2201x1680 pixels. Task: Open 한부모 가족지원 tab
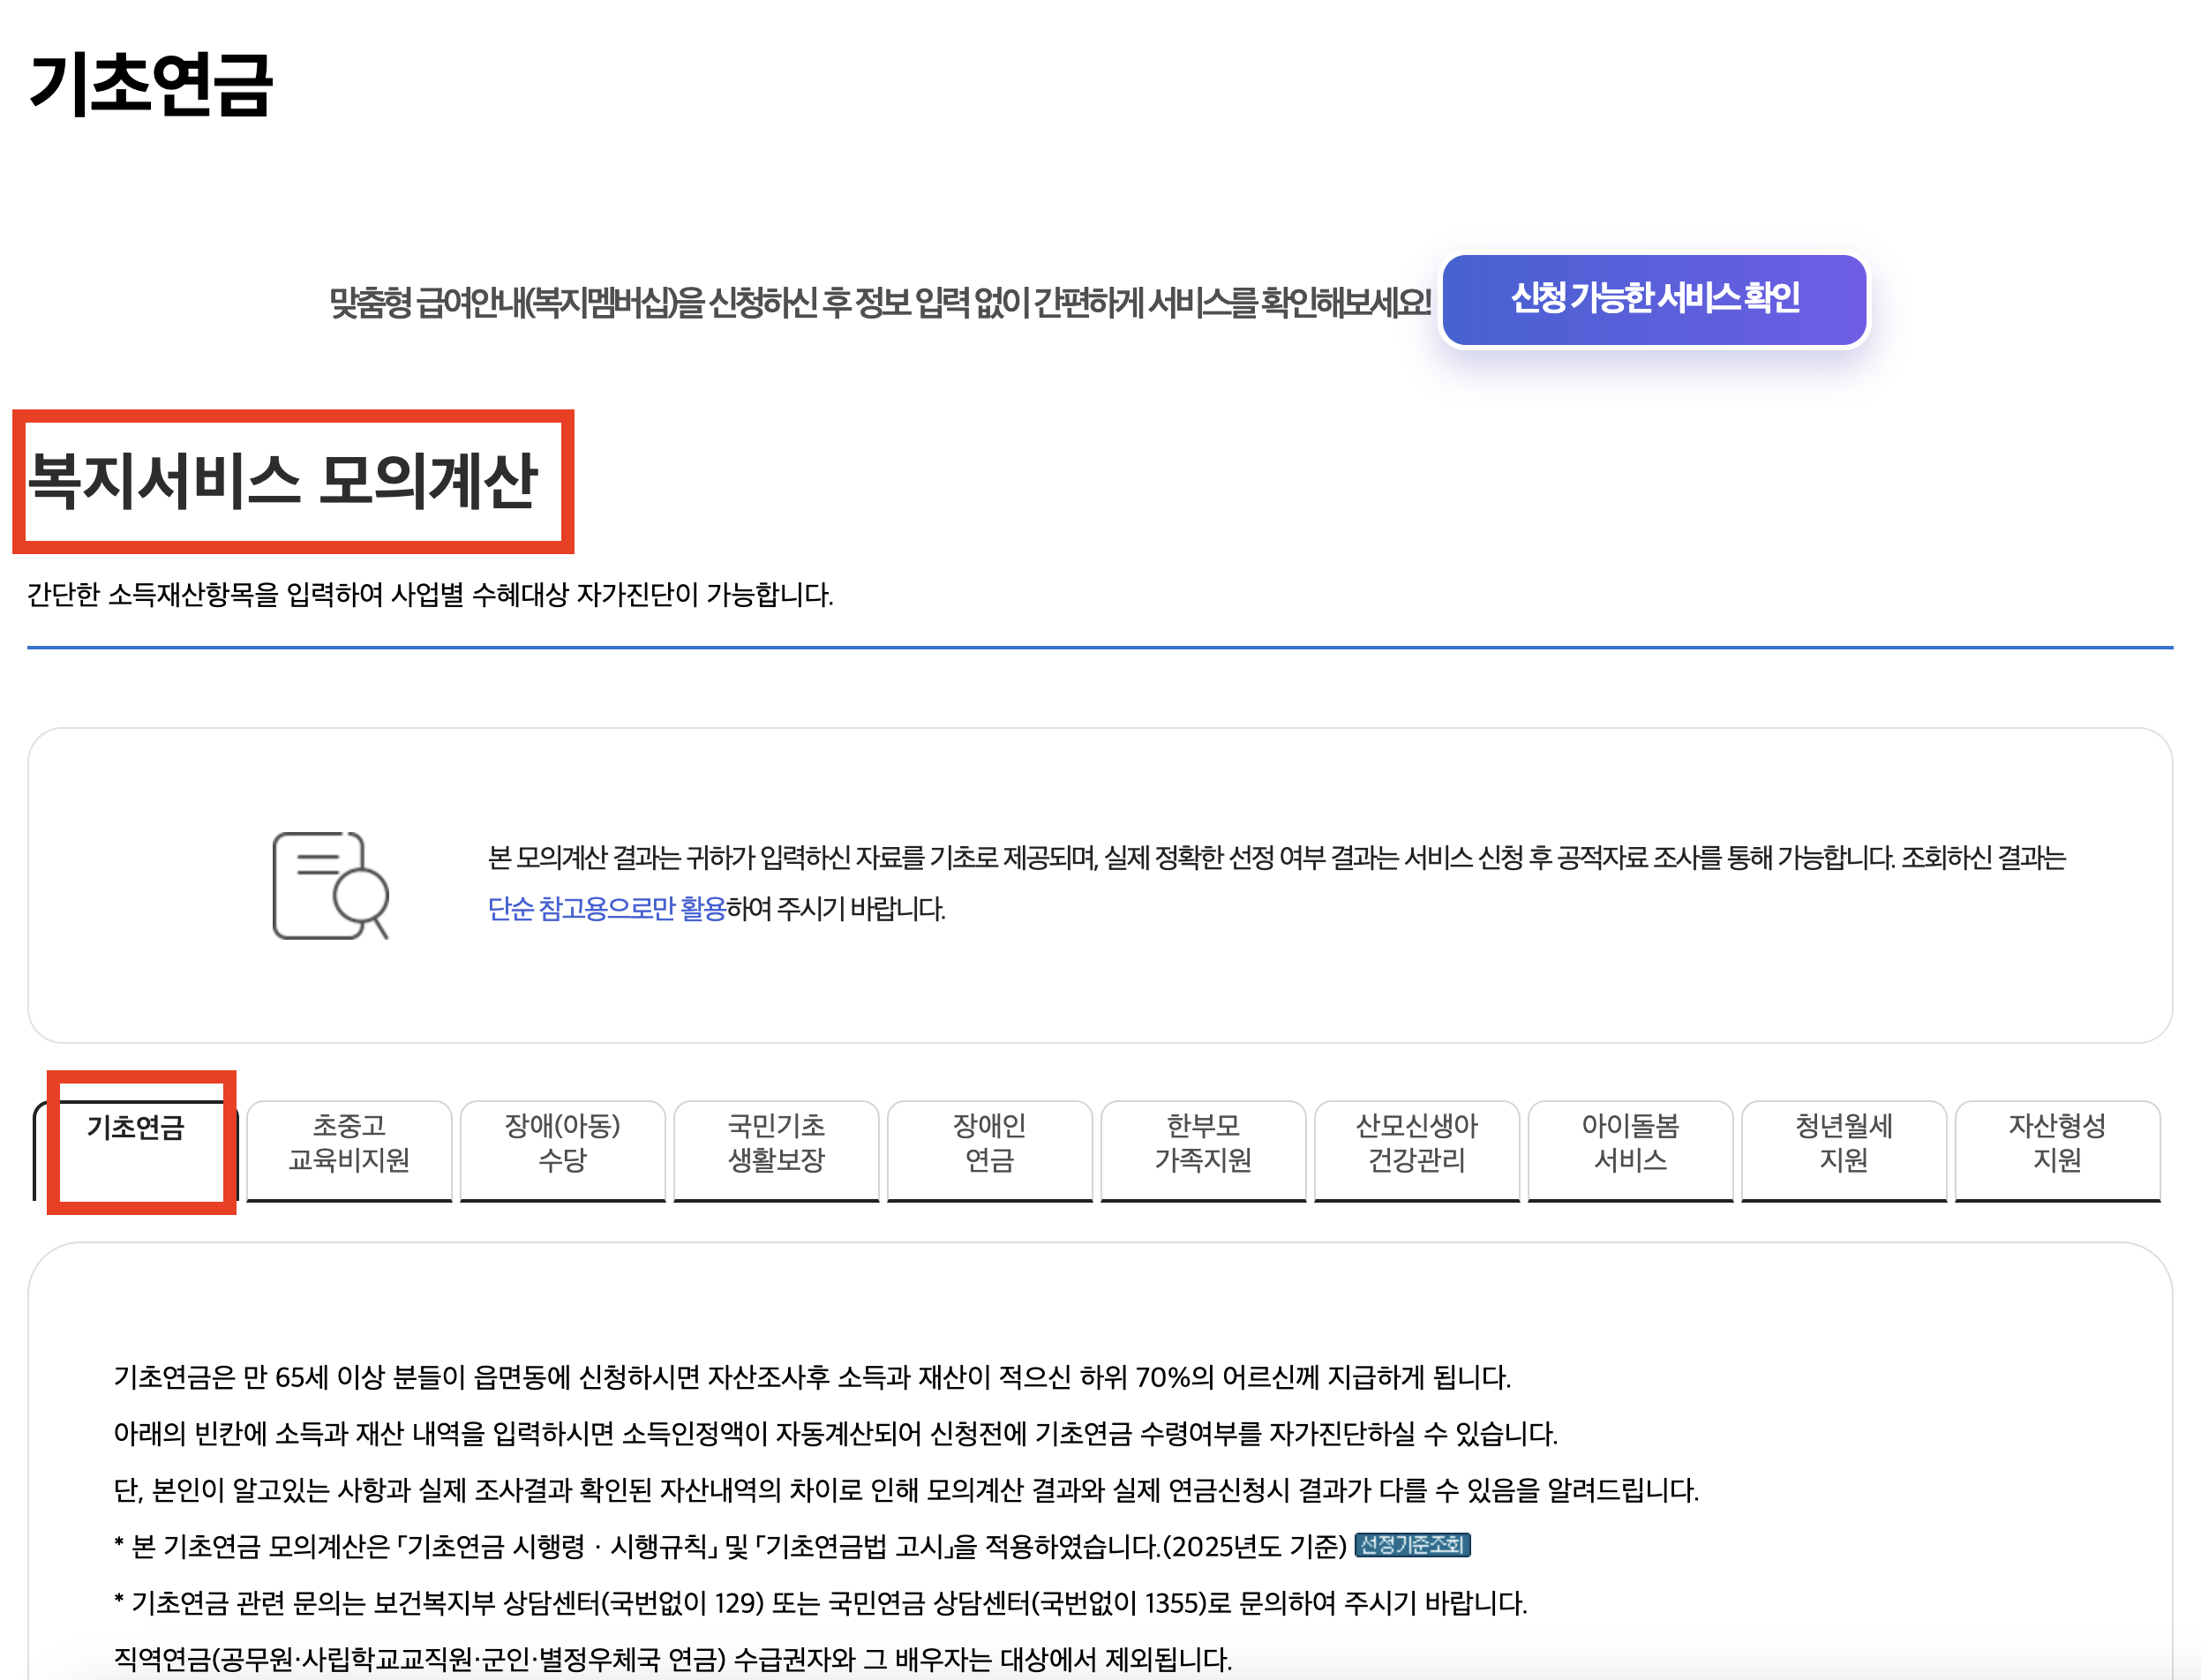(1203, 1143)
